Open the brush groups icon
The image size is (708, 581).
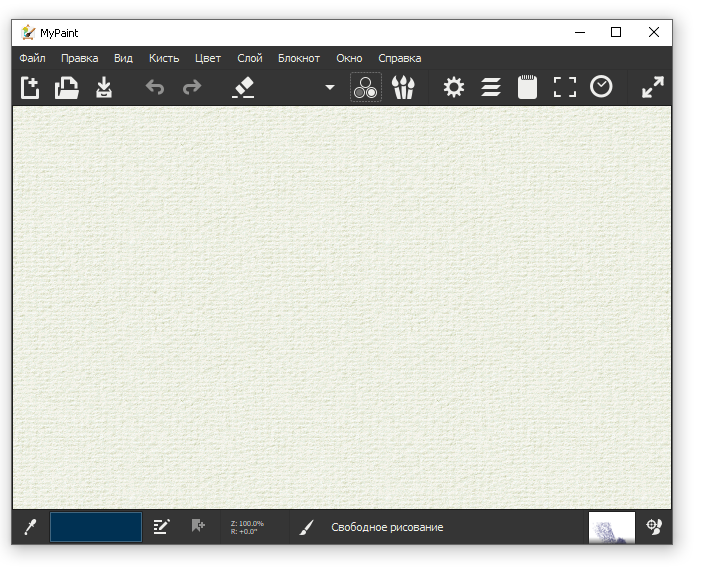tap(403, 87)
